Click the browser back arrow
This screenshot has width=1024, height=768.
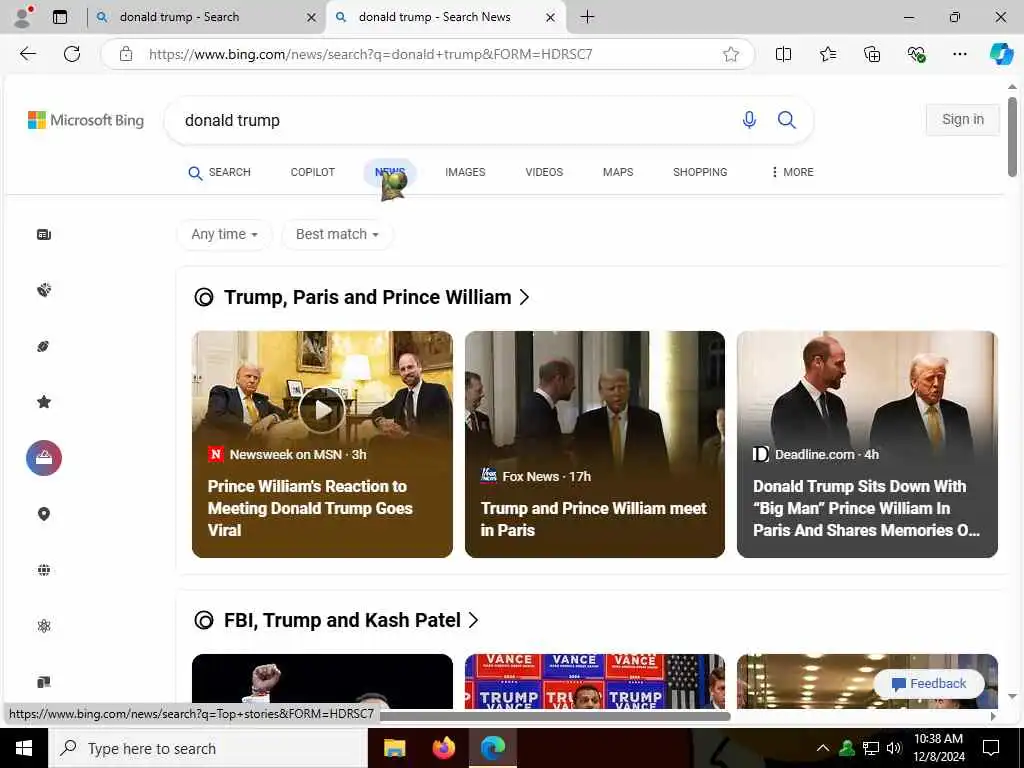27,54
